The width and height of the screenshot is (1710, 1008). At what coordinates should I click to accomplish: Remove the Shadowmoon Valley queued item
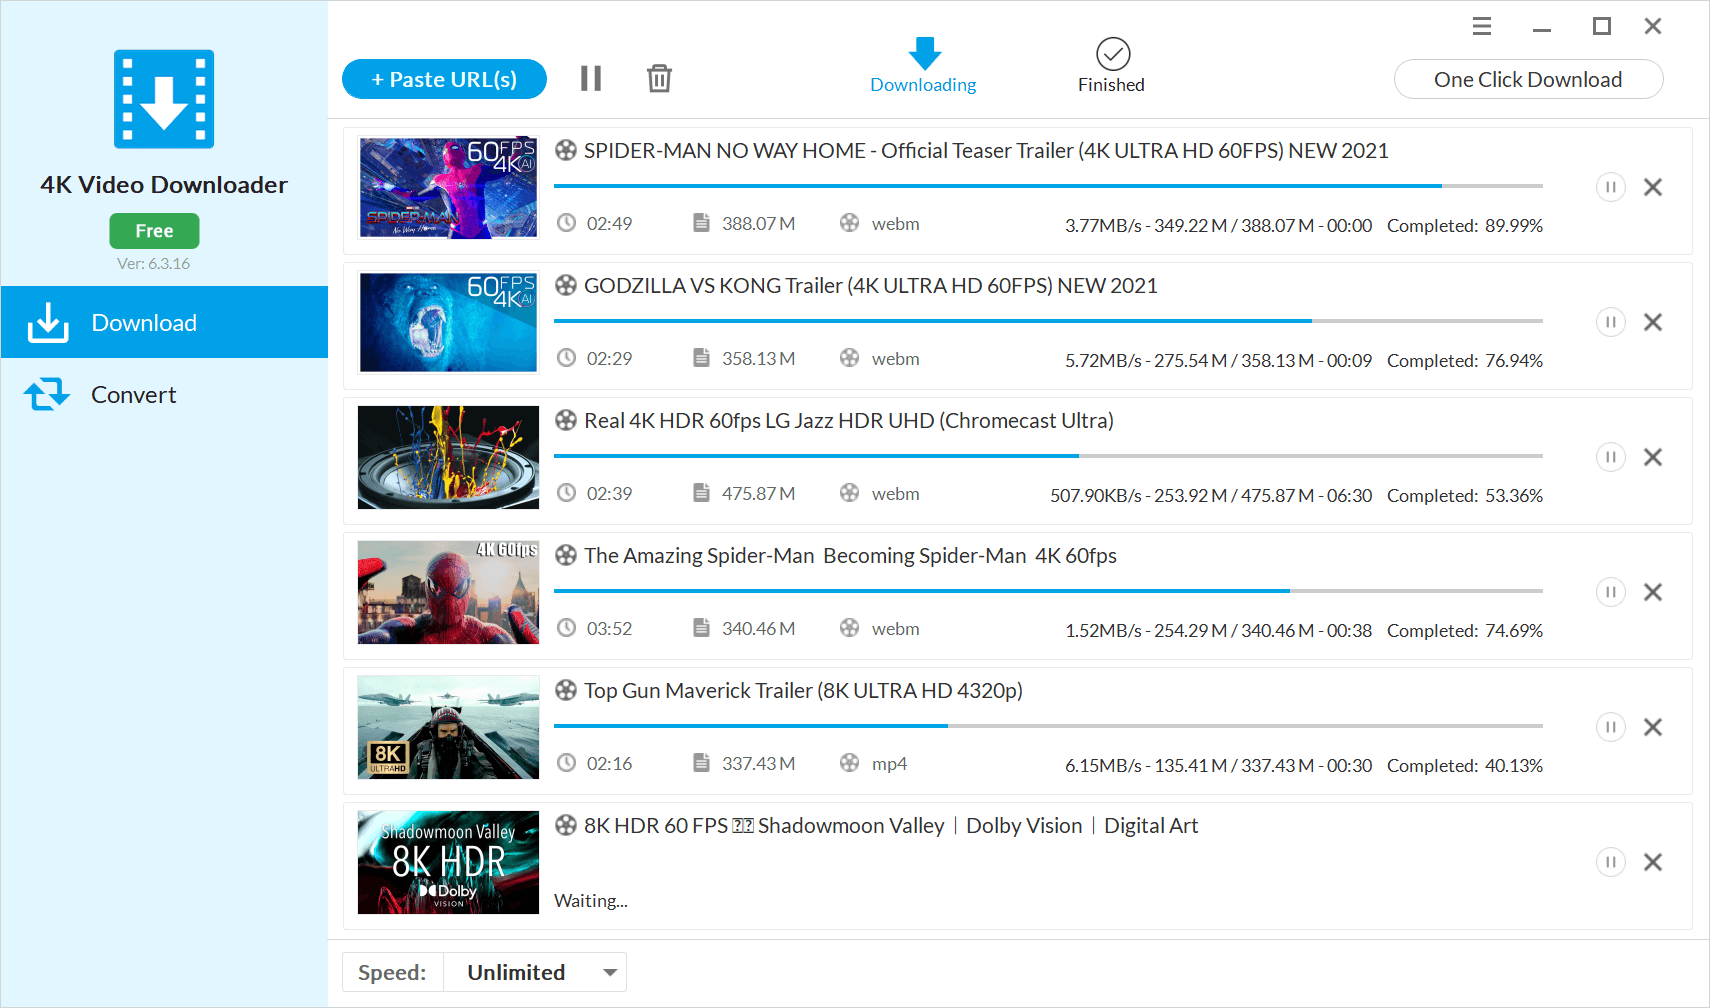coord(1653,862)
